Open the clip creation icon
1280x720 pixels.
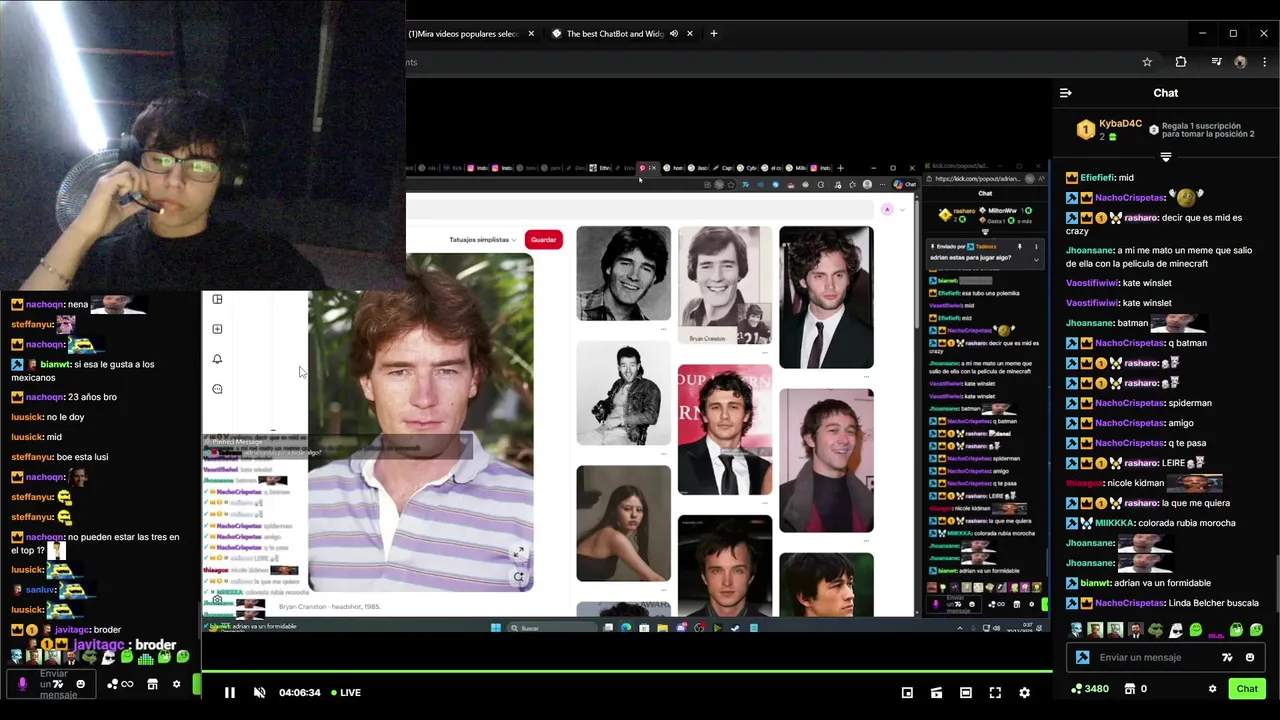936,692
